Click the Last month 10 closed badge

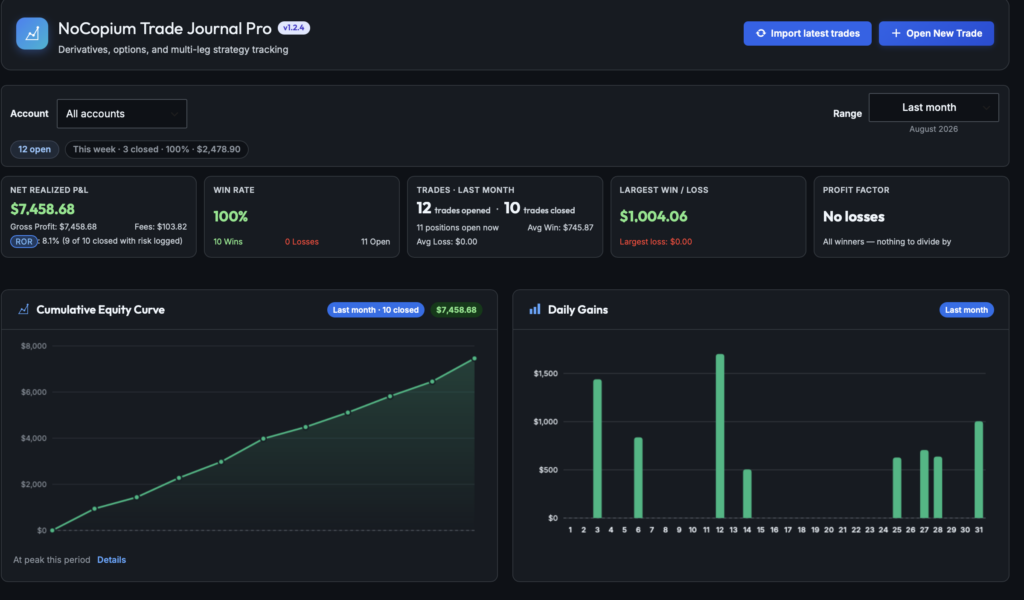coord(376,309)
